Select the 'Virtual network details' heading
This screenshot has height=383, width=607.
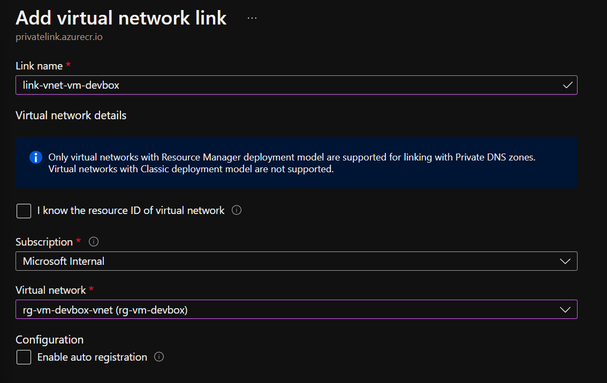click(x=71, y=115)
